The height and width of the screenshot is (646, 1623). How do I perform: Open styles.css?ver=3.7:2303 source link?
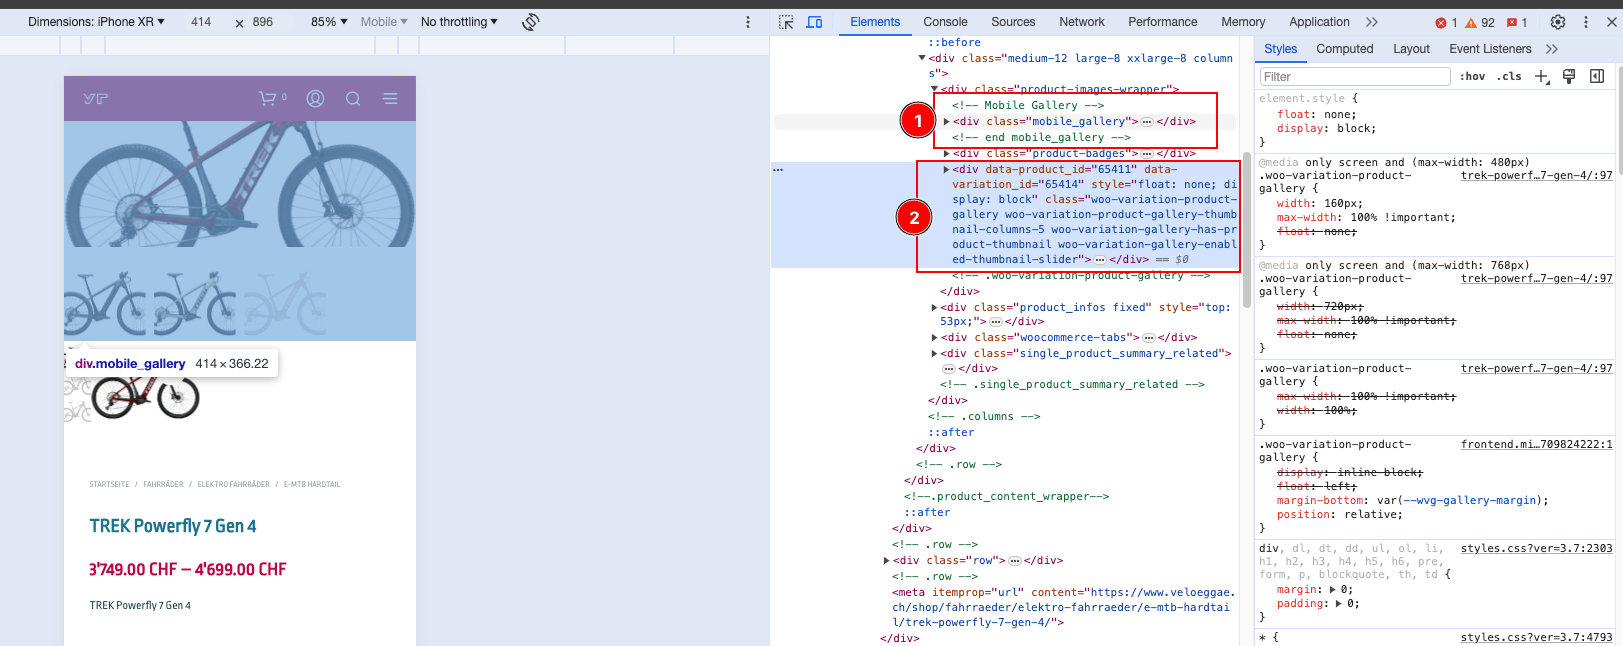click(x=1536, y=548)
